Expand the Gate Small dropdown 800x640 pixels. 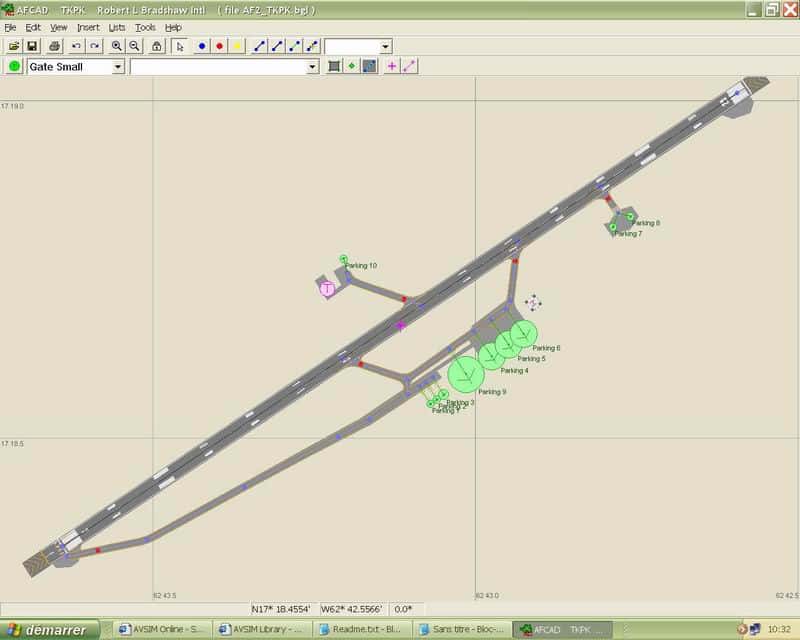pos(118,67)
